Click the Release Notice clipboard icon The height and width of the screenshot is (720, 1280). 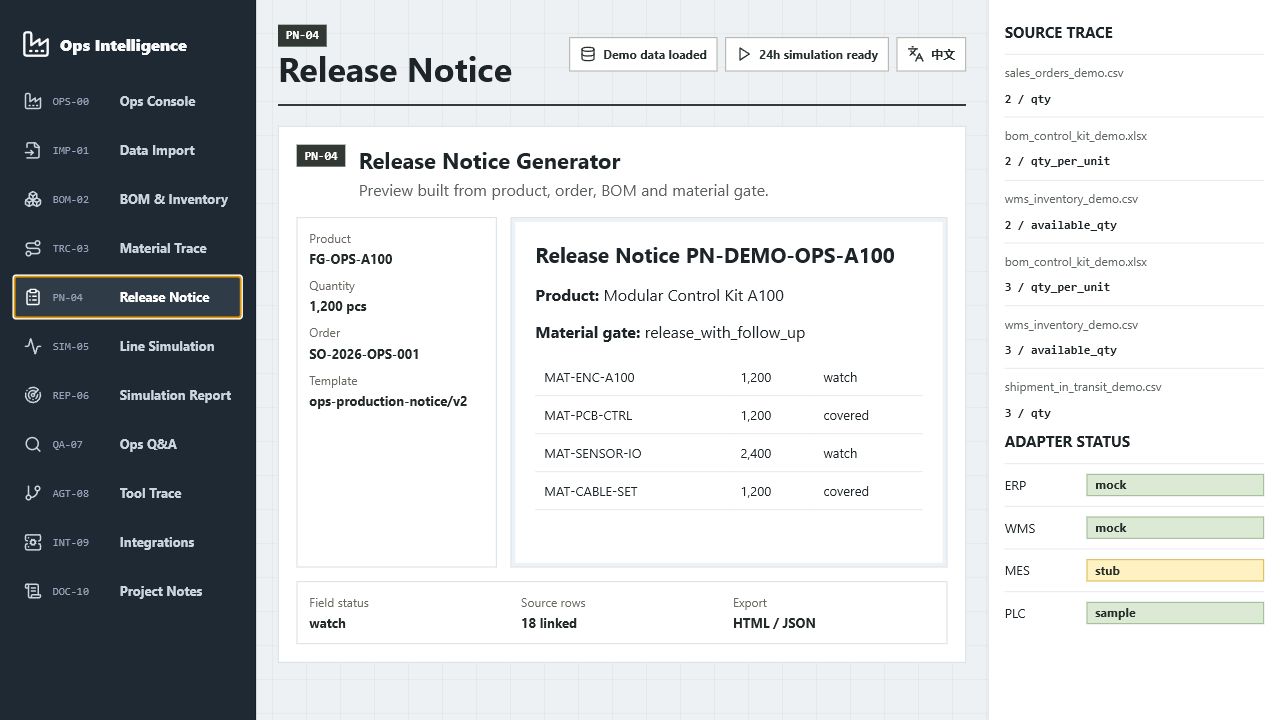(33, 297)
